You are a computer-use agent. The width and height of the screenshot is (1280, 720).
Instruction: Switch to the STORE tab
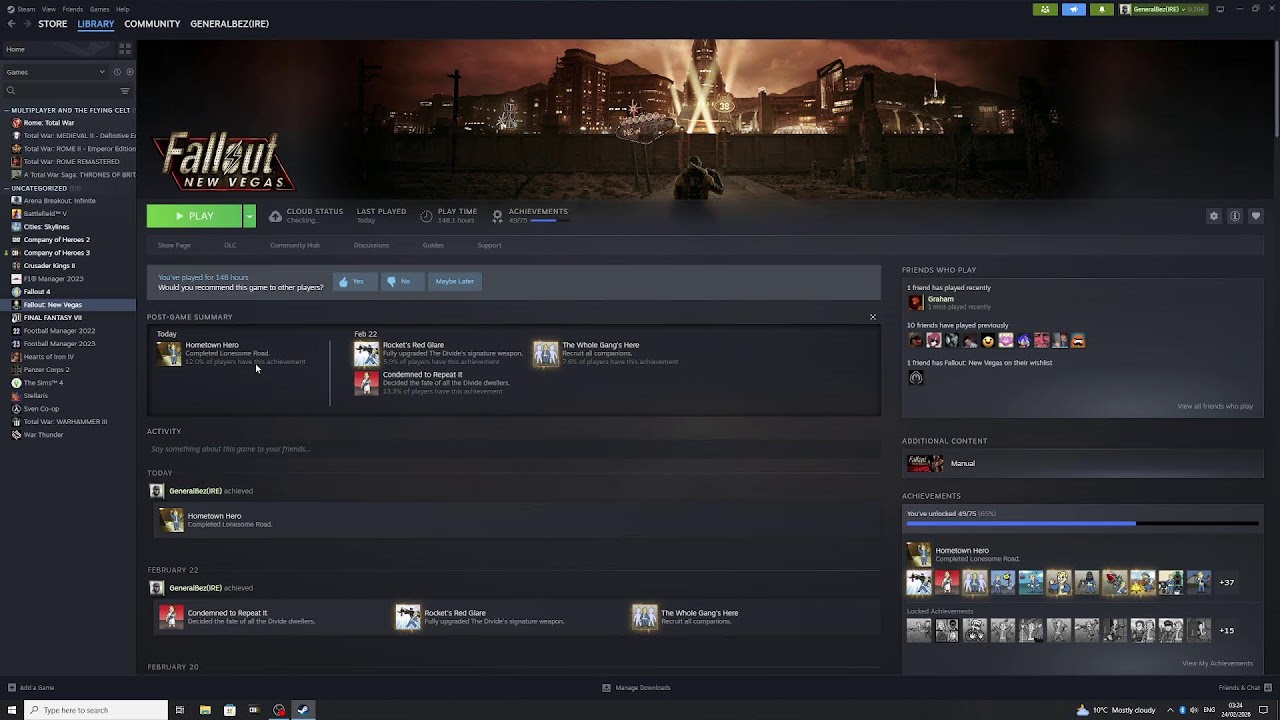point(53,24)
